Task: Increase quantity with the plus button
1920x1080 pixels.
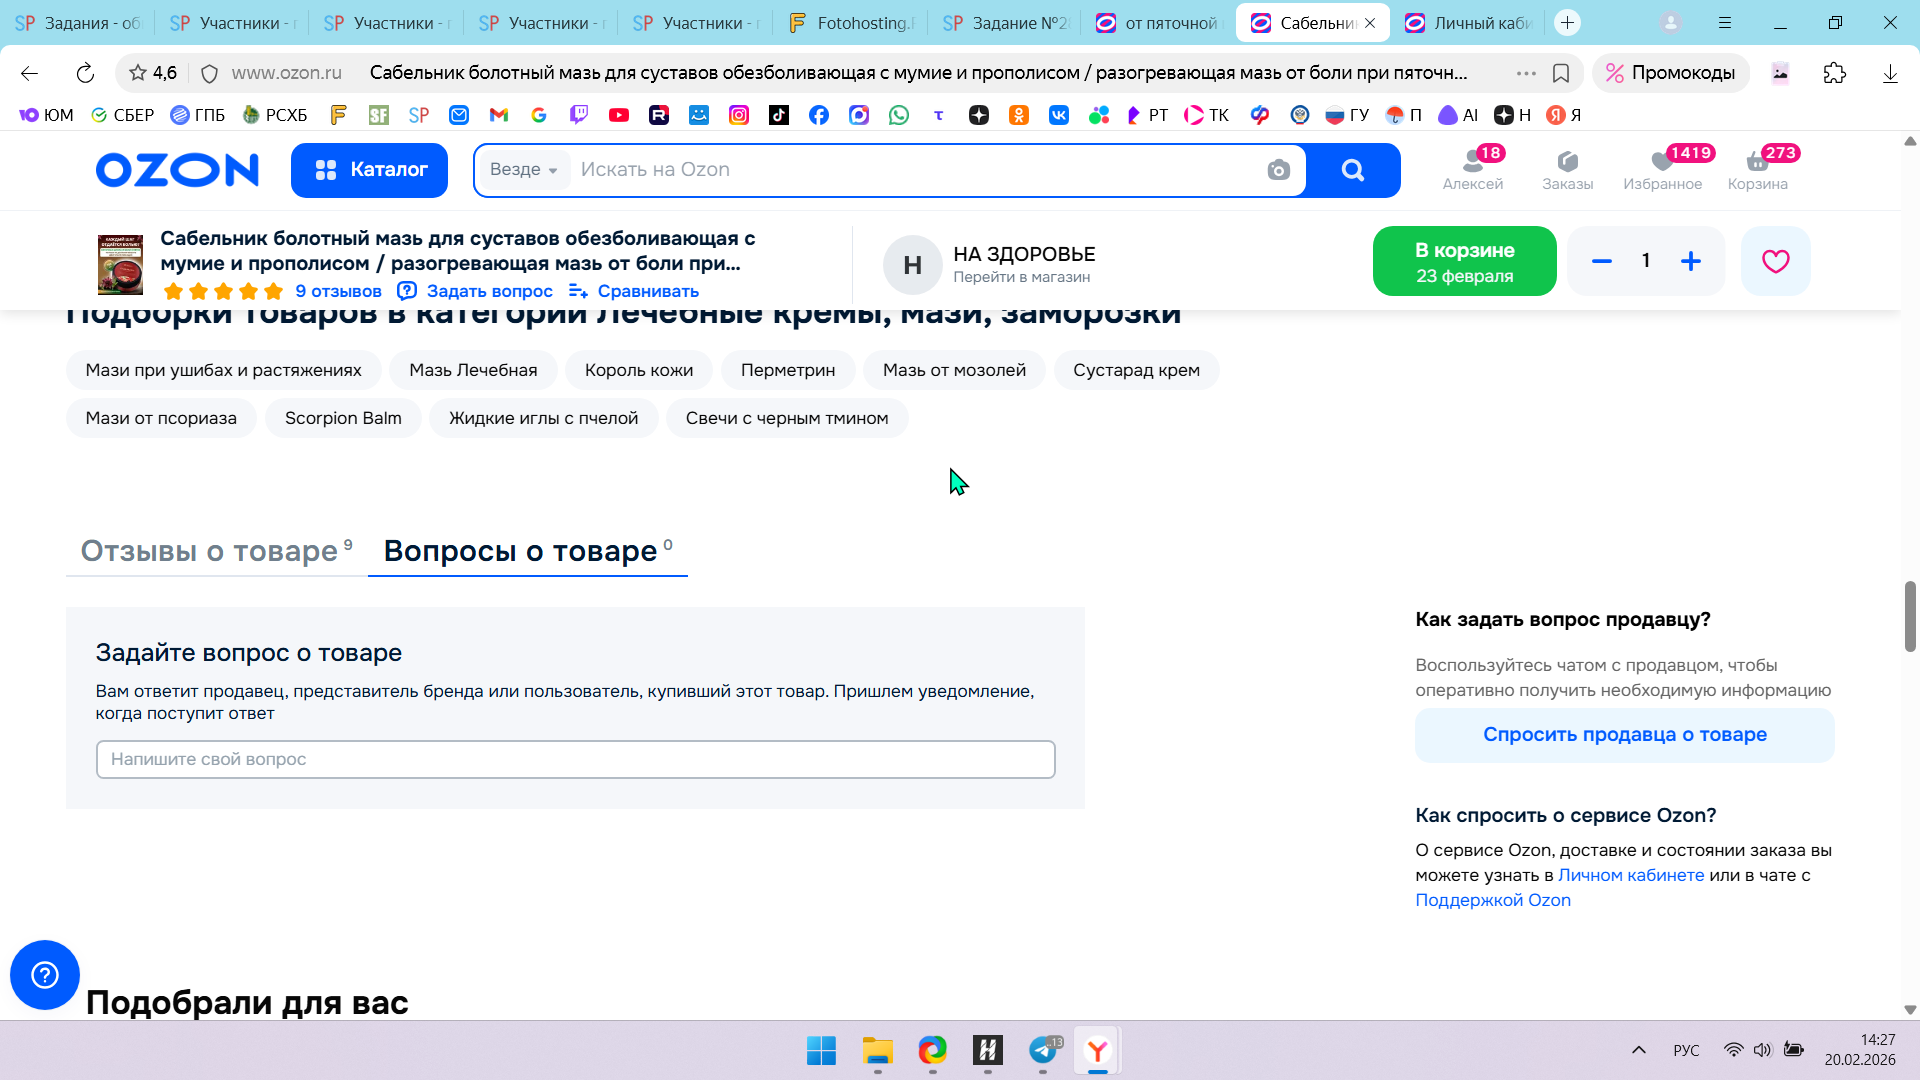Action: pos(1690,261)
